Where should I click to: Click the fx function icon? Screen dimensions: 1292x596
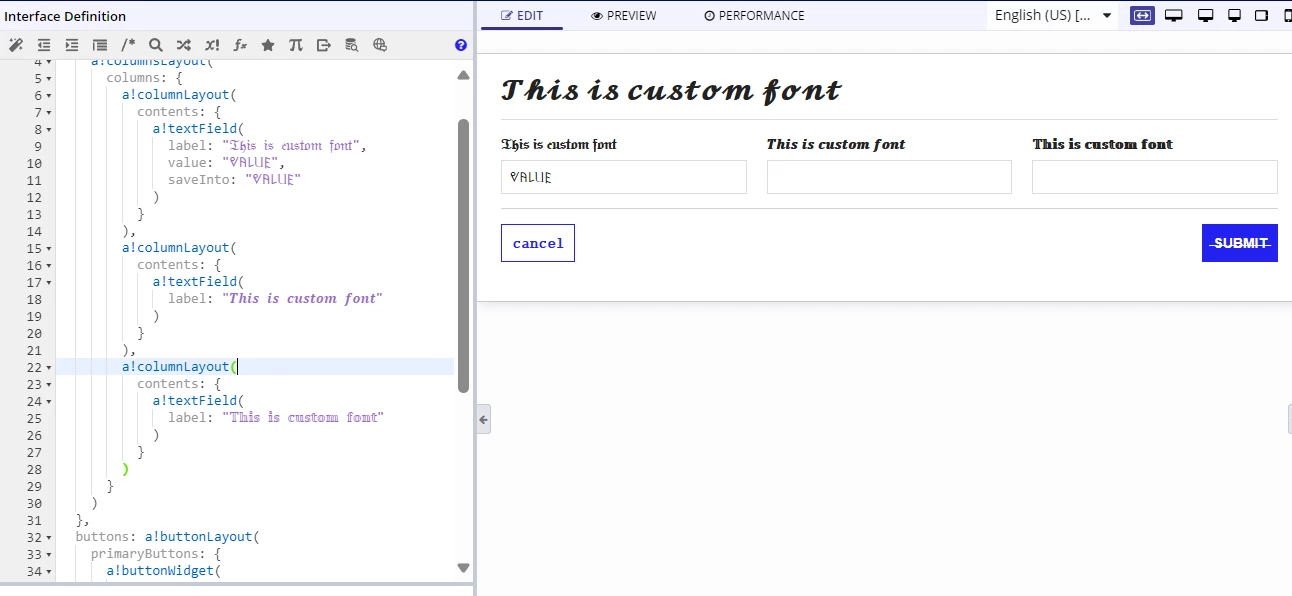pyautogui.click(x=240, y=45)
